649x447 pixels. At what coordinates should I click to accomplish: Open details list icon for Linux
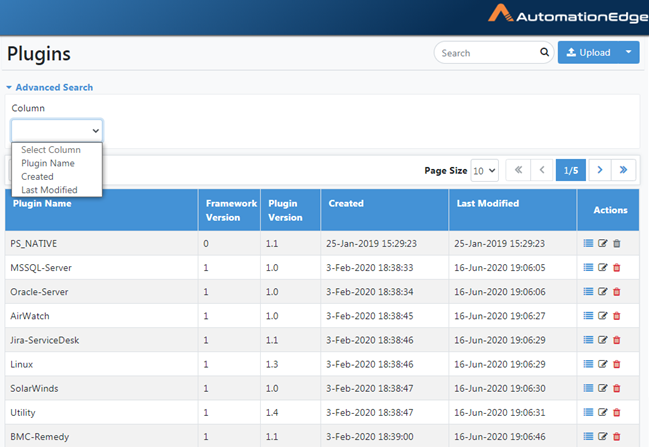coord(588,364)
